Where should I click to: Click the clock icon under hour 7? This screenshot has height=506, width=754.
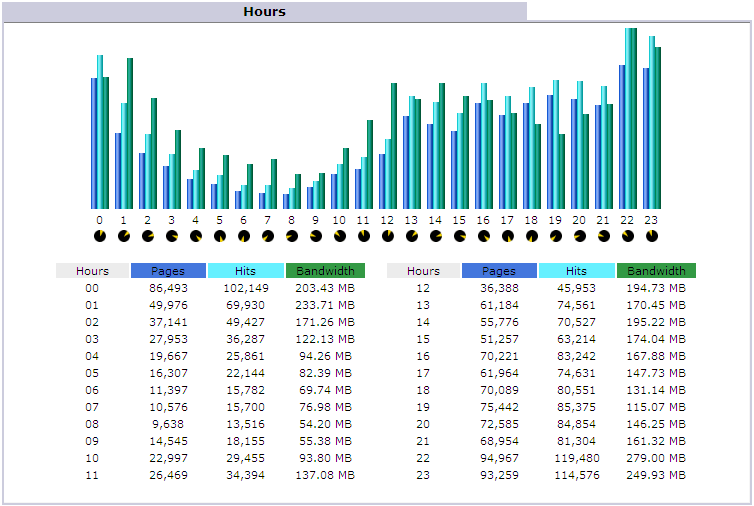[268, 236]
